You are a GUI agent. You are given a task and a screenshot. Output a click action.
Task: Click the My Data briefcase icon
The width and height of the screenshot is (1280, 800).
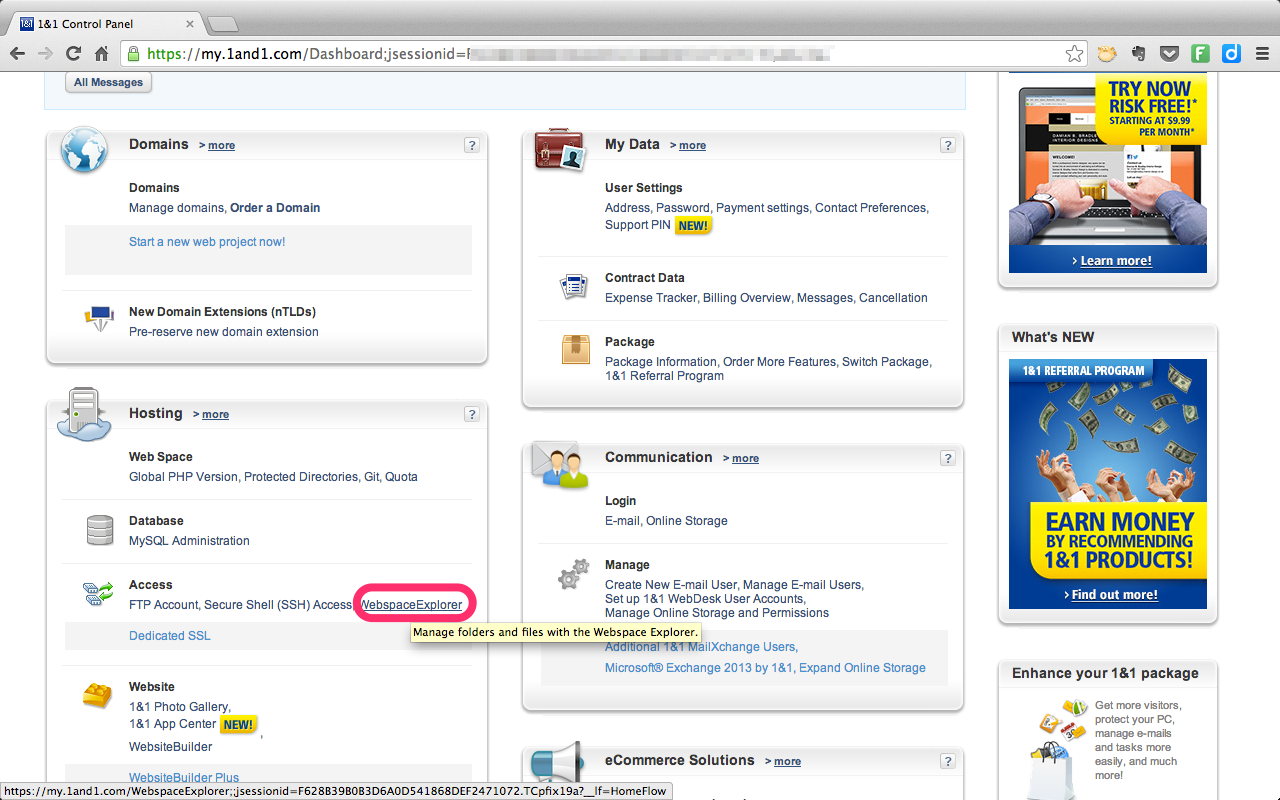(x=559, y=149)
